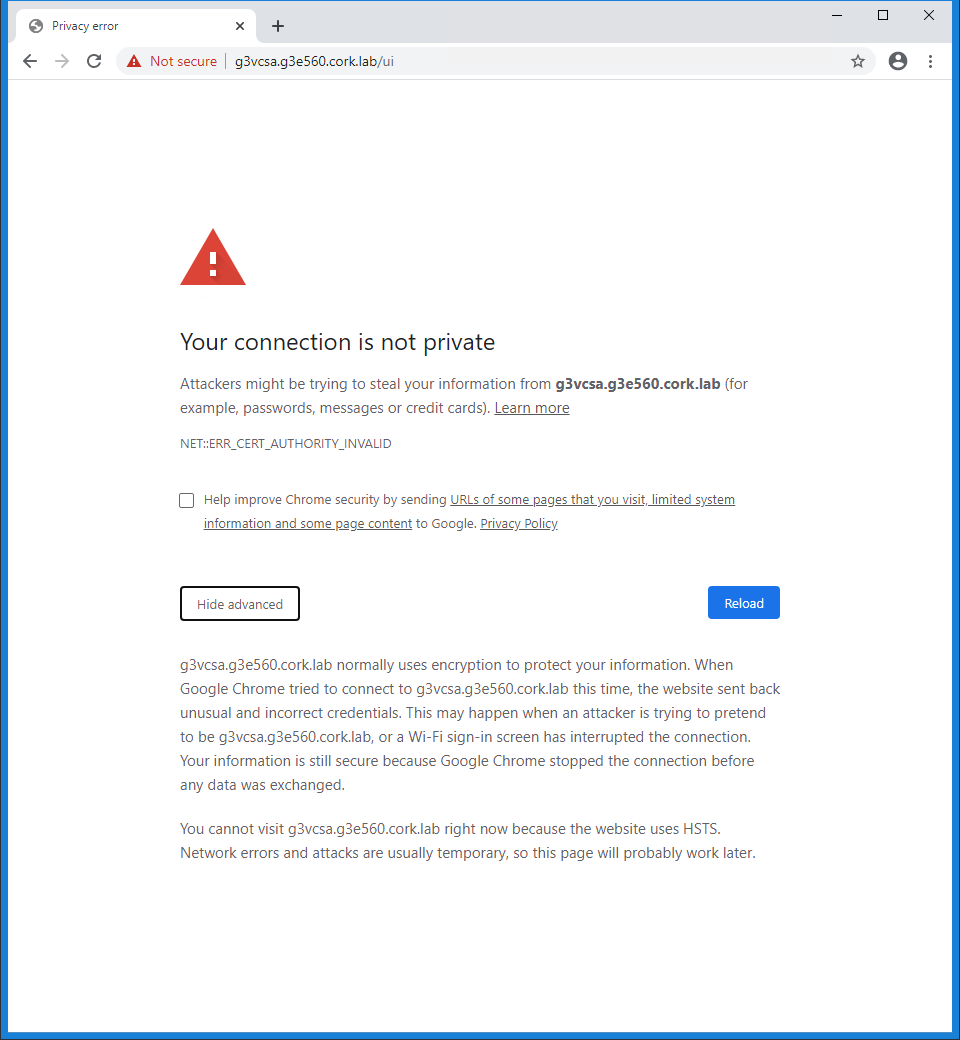Open a new tab with plus button

[x=278, y=26]
